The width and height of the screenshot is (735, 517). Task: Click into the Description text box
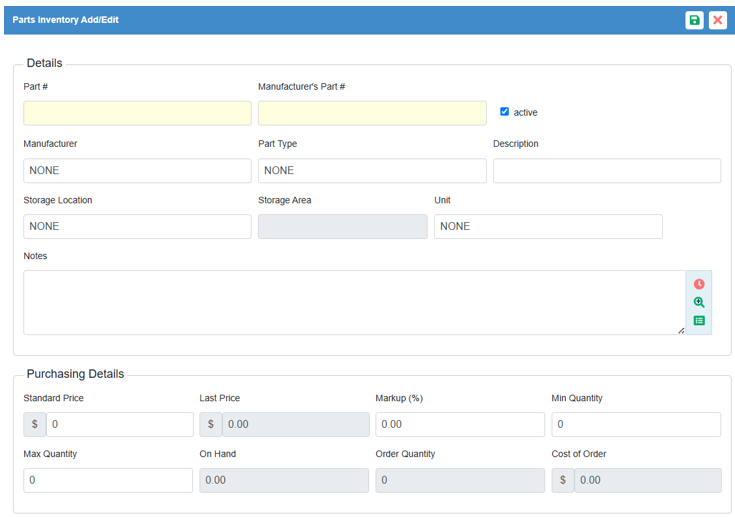(606, 170)
